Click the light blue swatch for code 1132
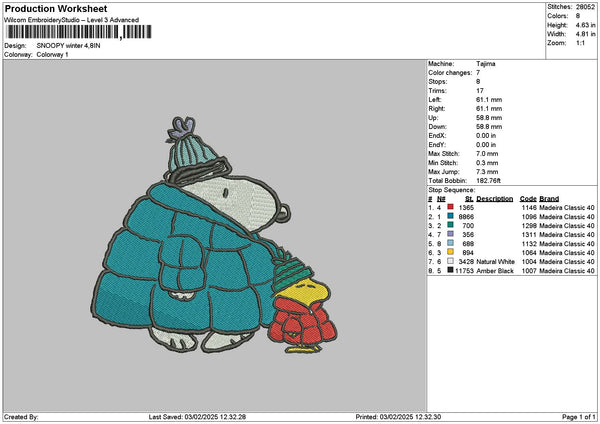The height and width of the screenshot is (424, 600). [450, 243]
